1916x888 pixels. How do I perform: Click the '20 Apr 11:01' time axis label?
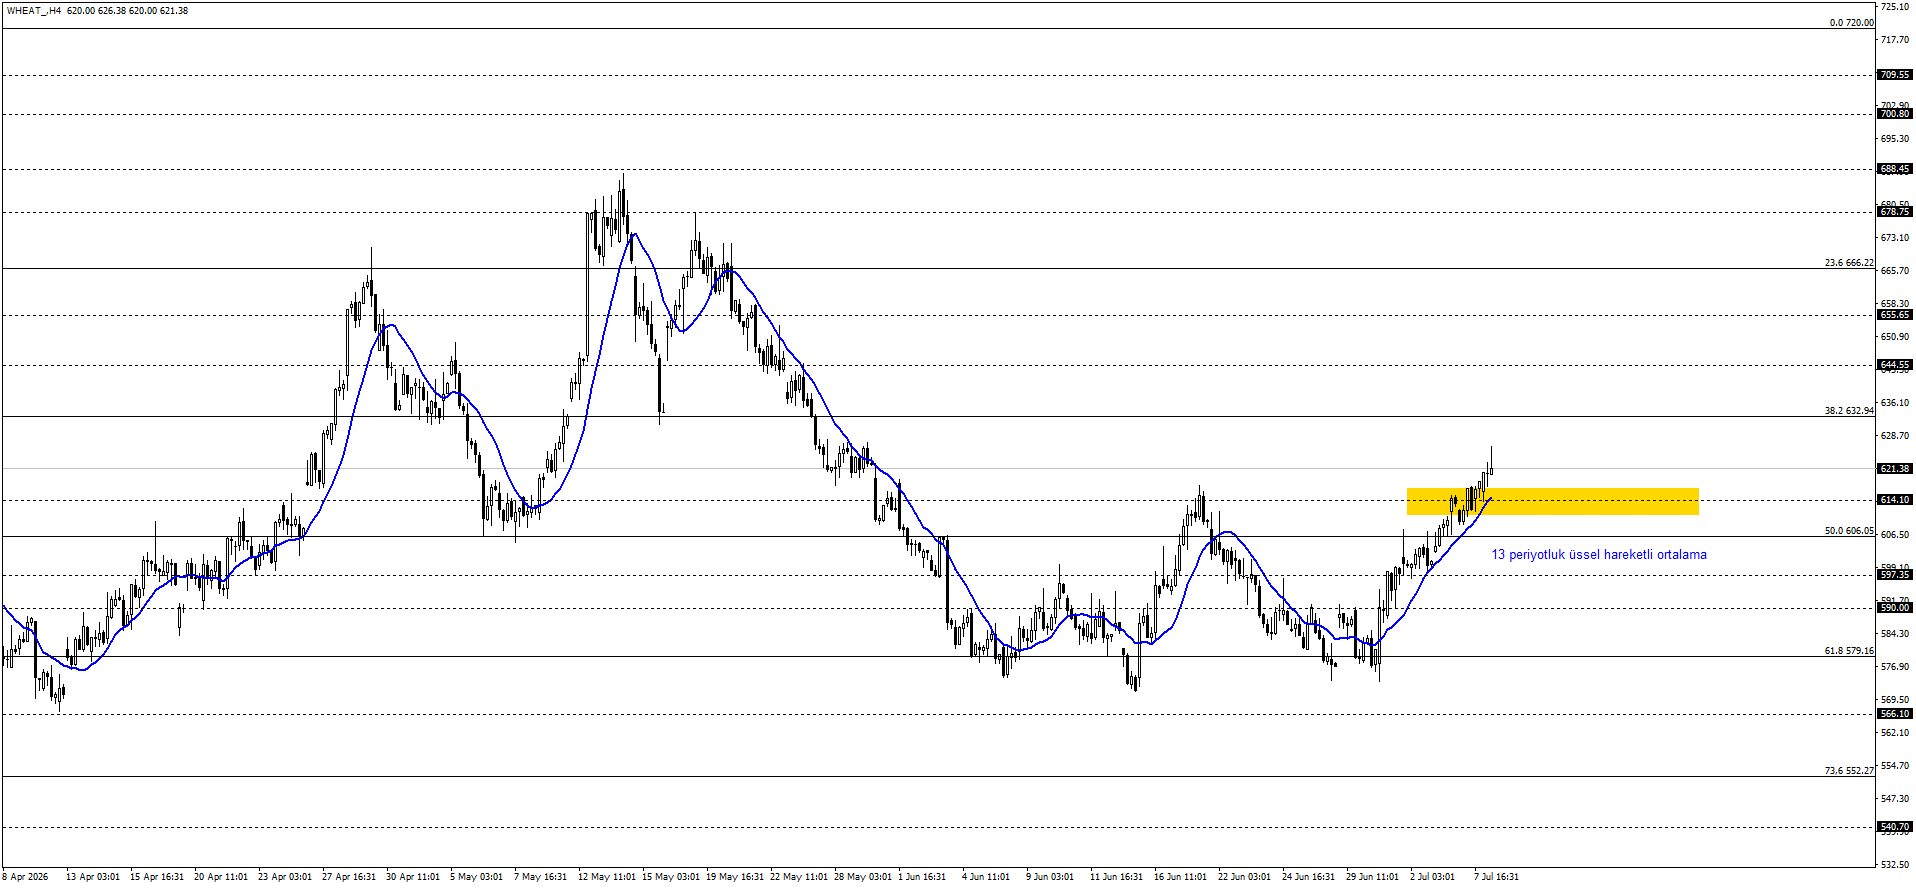click(221, 877)
